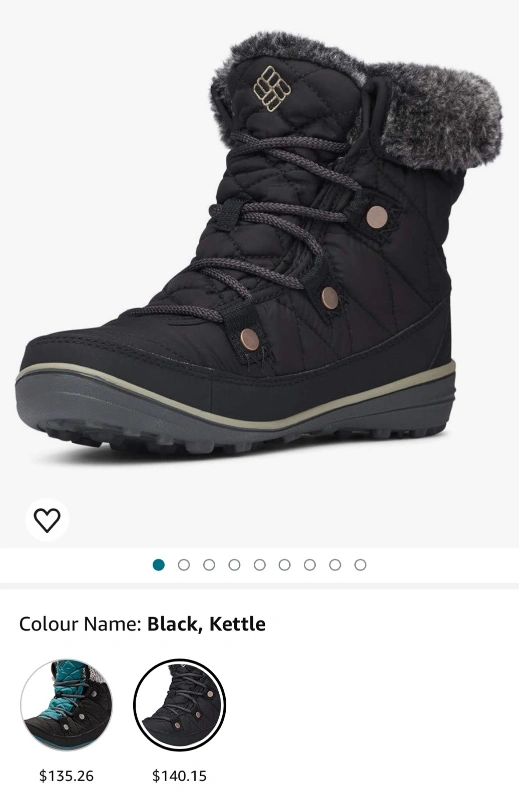Click the $135.26 price label
This screenshot has width=519, height=800.
click(x=66, y=776)
